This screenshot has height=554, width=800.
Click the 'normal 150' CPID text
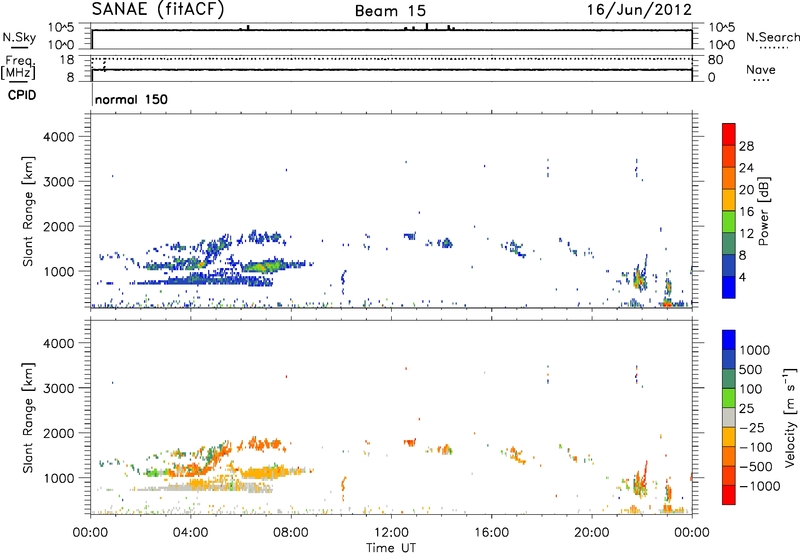(x=131, y=99)
